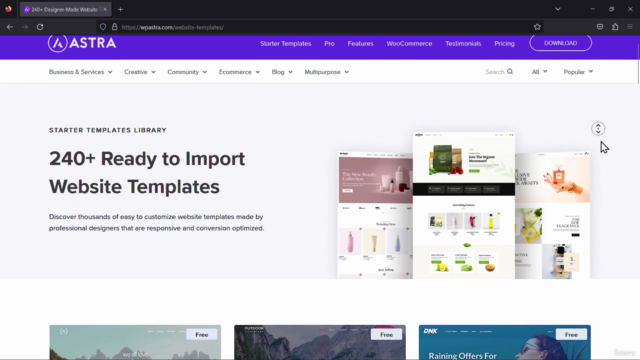Go back with the arrow icon
Viewport: 640px width, 360px height.
click(10, 27)
